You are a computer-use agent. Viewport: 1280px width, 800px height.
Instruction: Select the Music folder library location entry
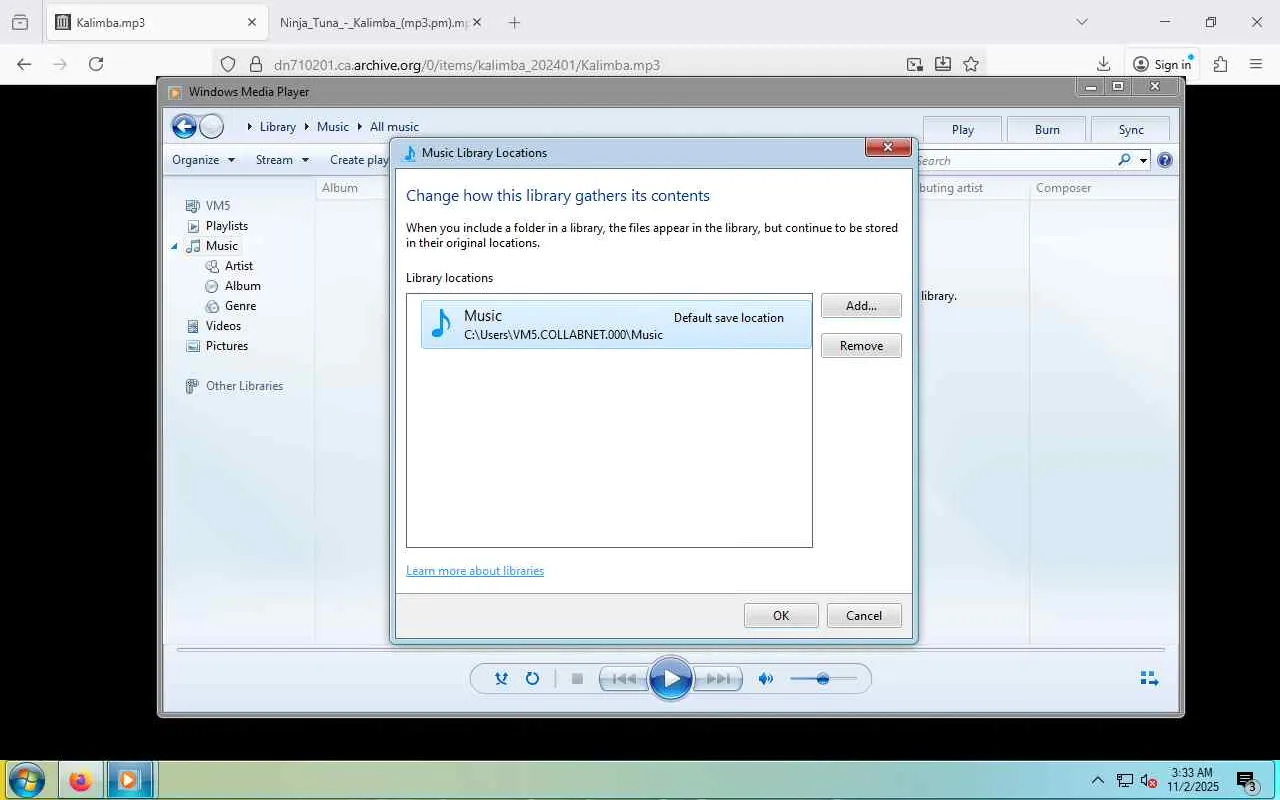[616, 324]
